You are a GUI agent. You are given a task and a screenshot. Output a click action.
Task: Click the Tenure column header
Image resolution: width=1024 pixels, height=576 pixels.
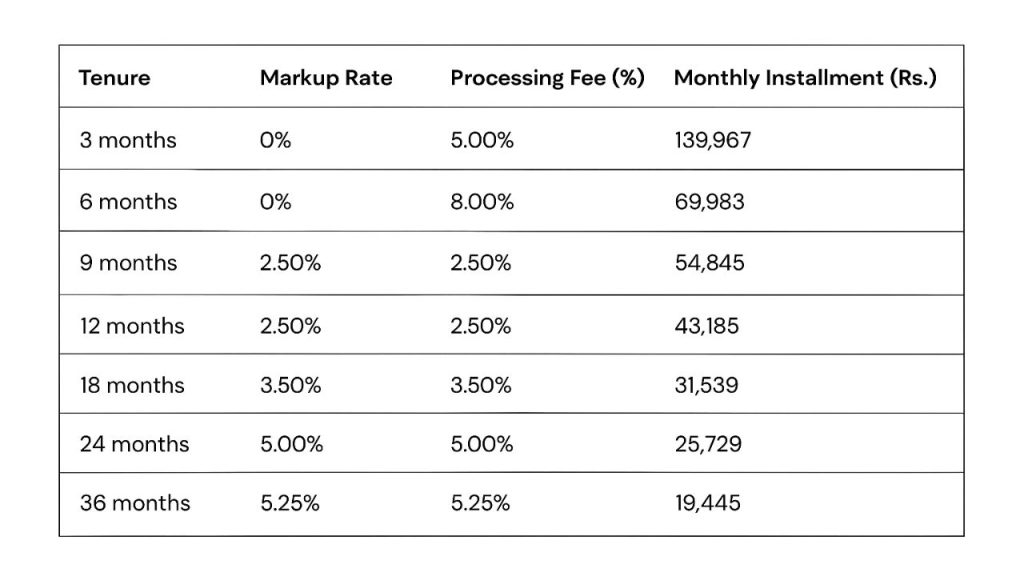(x=115, y=78)
